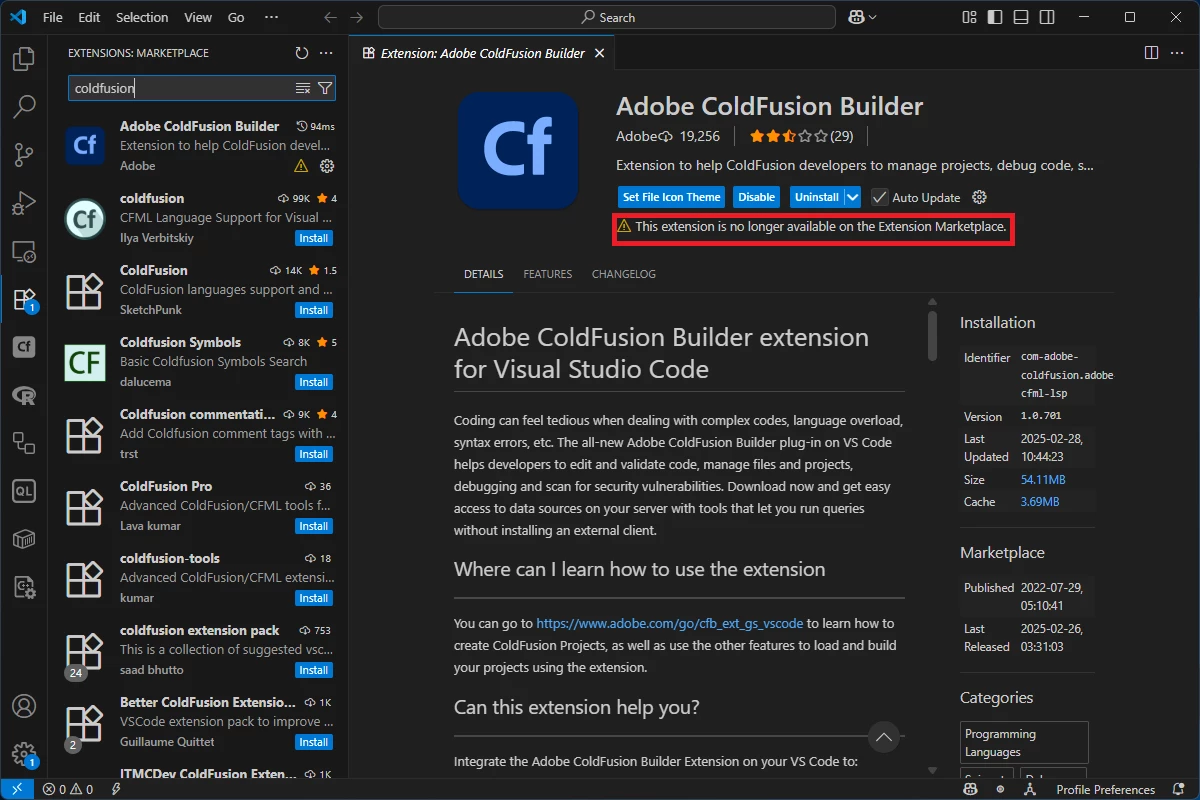This screenshot has width=1200, height=800.
Task: Install the ColdFusion extension by SketchPunk
Action: click(x=314, y=310)
